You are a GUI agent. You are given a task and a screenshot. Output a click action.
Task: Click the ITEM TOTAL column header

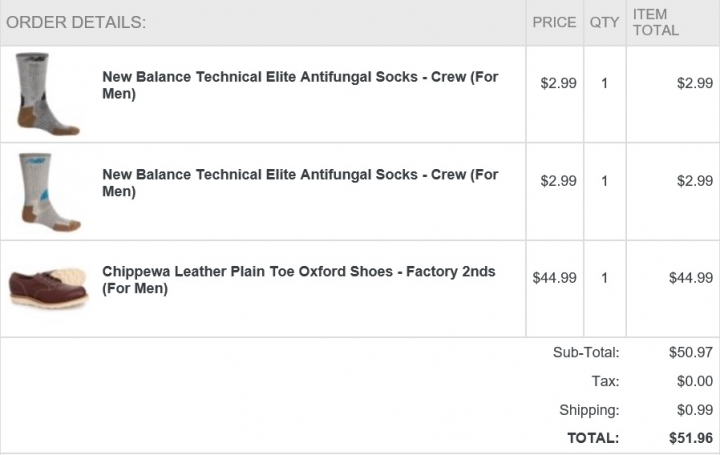click(656, 22)
